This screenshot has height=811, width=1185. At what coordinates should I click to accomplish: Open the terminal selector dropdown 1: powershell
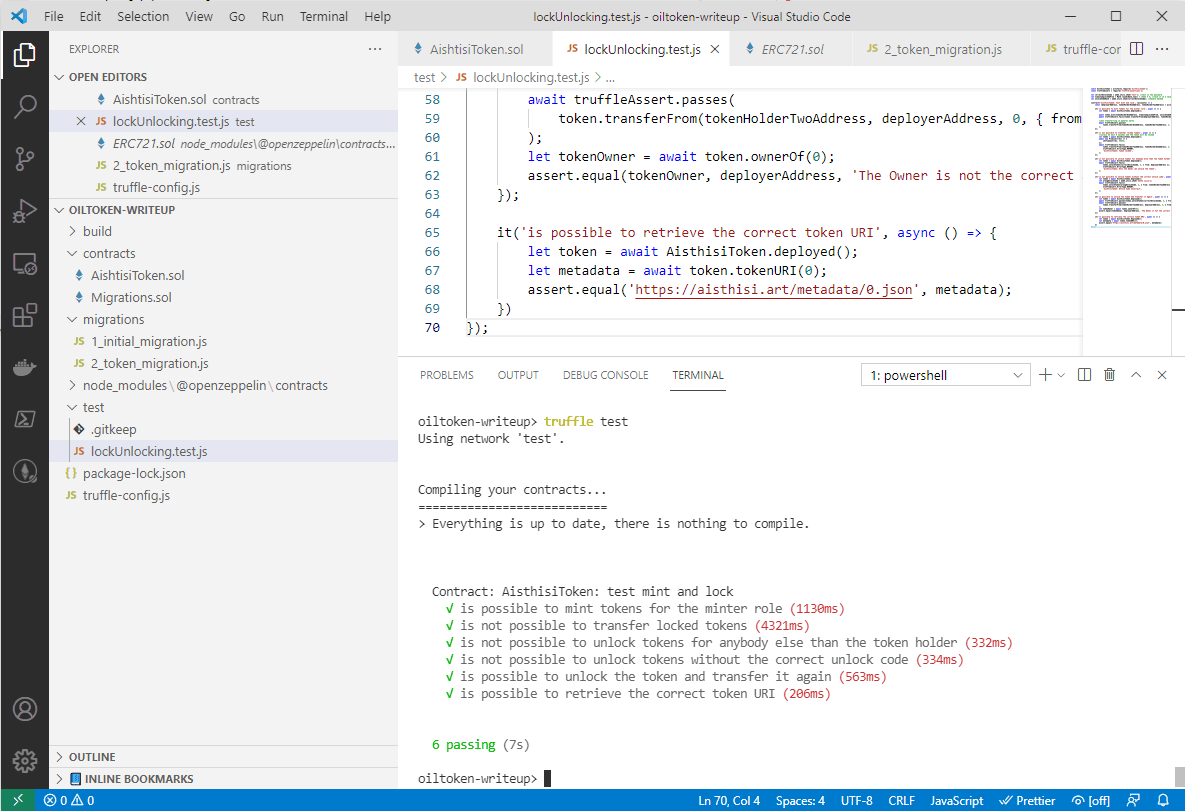945,376
